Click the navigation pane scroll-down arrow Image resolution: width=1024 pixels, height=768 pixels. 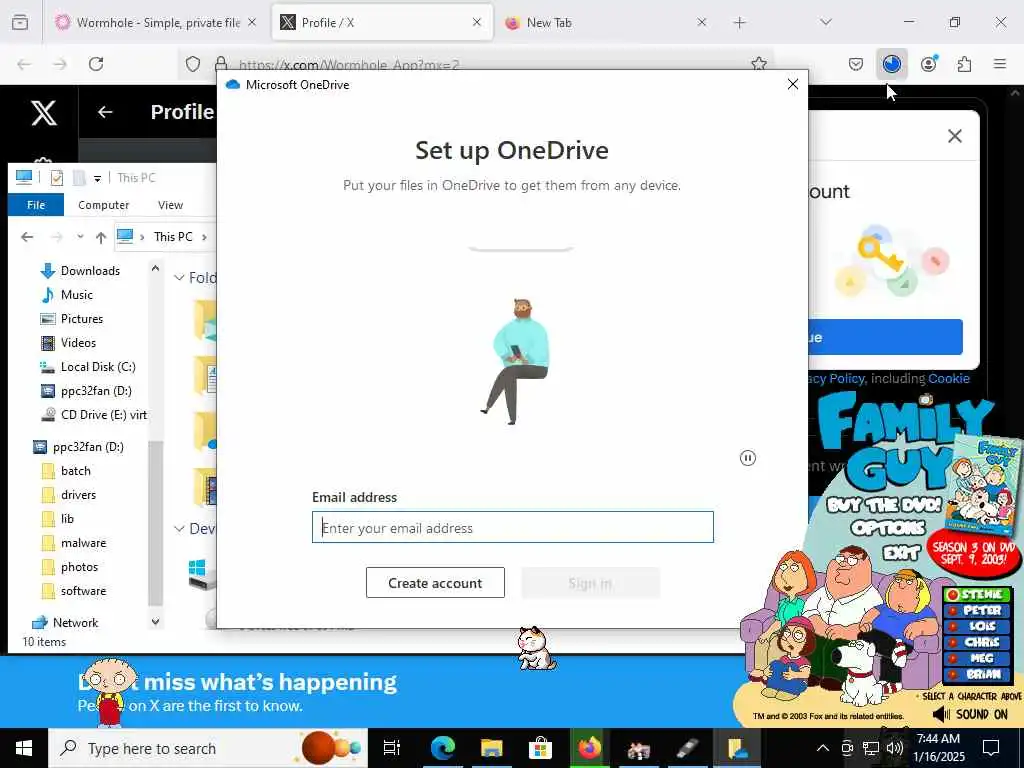pyautogui.click(x=155, y=622)
